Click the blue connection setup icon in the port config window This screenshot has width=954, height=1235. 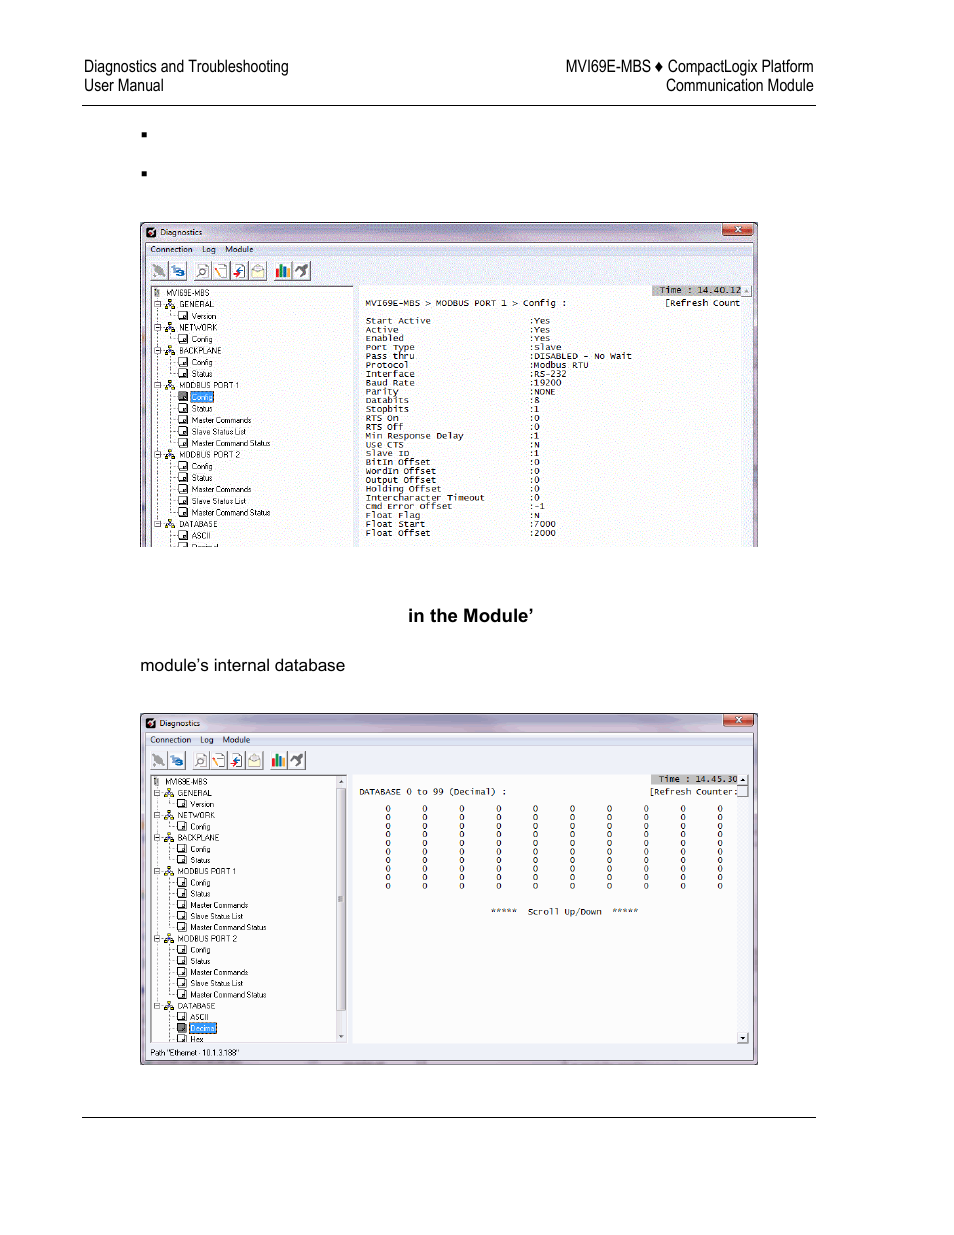pos(178,271)
